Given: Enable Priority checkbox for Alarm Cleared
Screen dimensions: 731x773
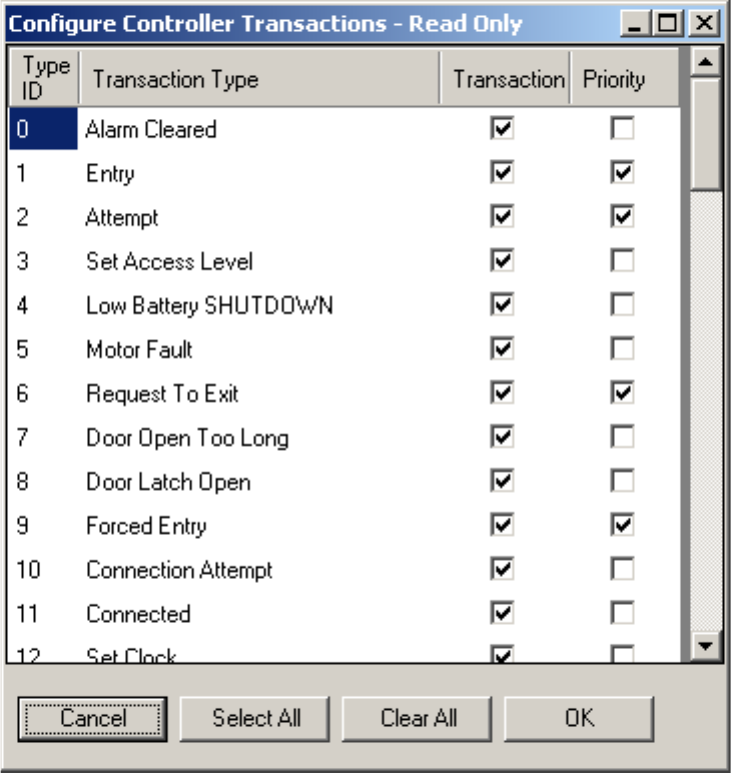Looking at the screenshot, I should tap(622, 128).
